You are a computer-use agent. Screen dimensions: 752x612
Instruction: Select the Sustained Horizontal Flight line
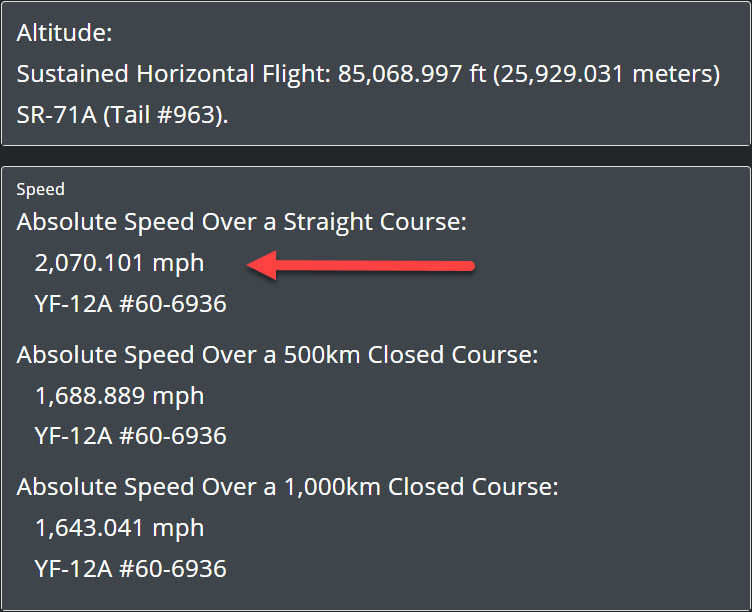point(368,74)
